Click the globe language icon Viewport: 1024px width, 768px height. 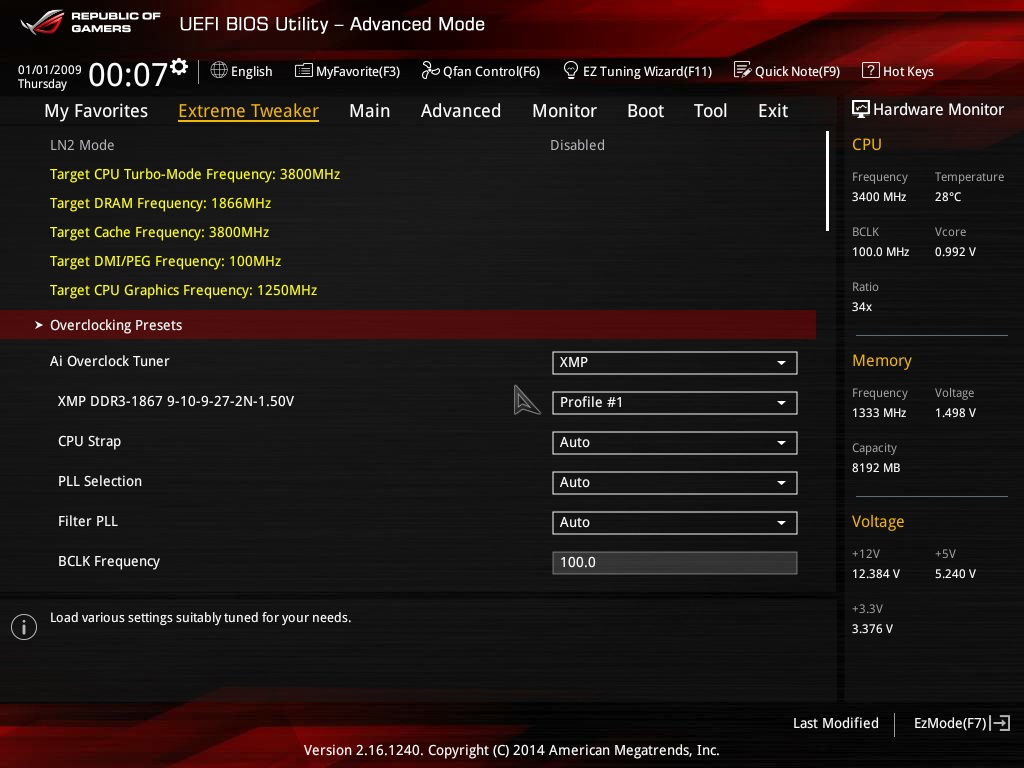click(x=219, y=70)
